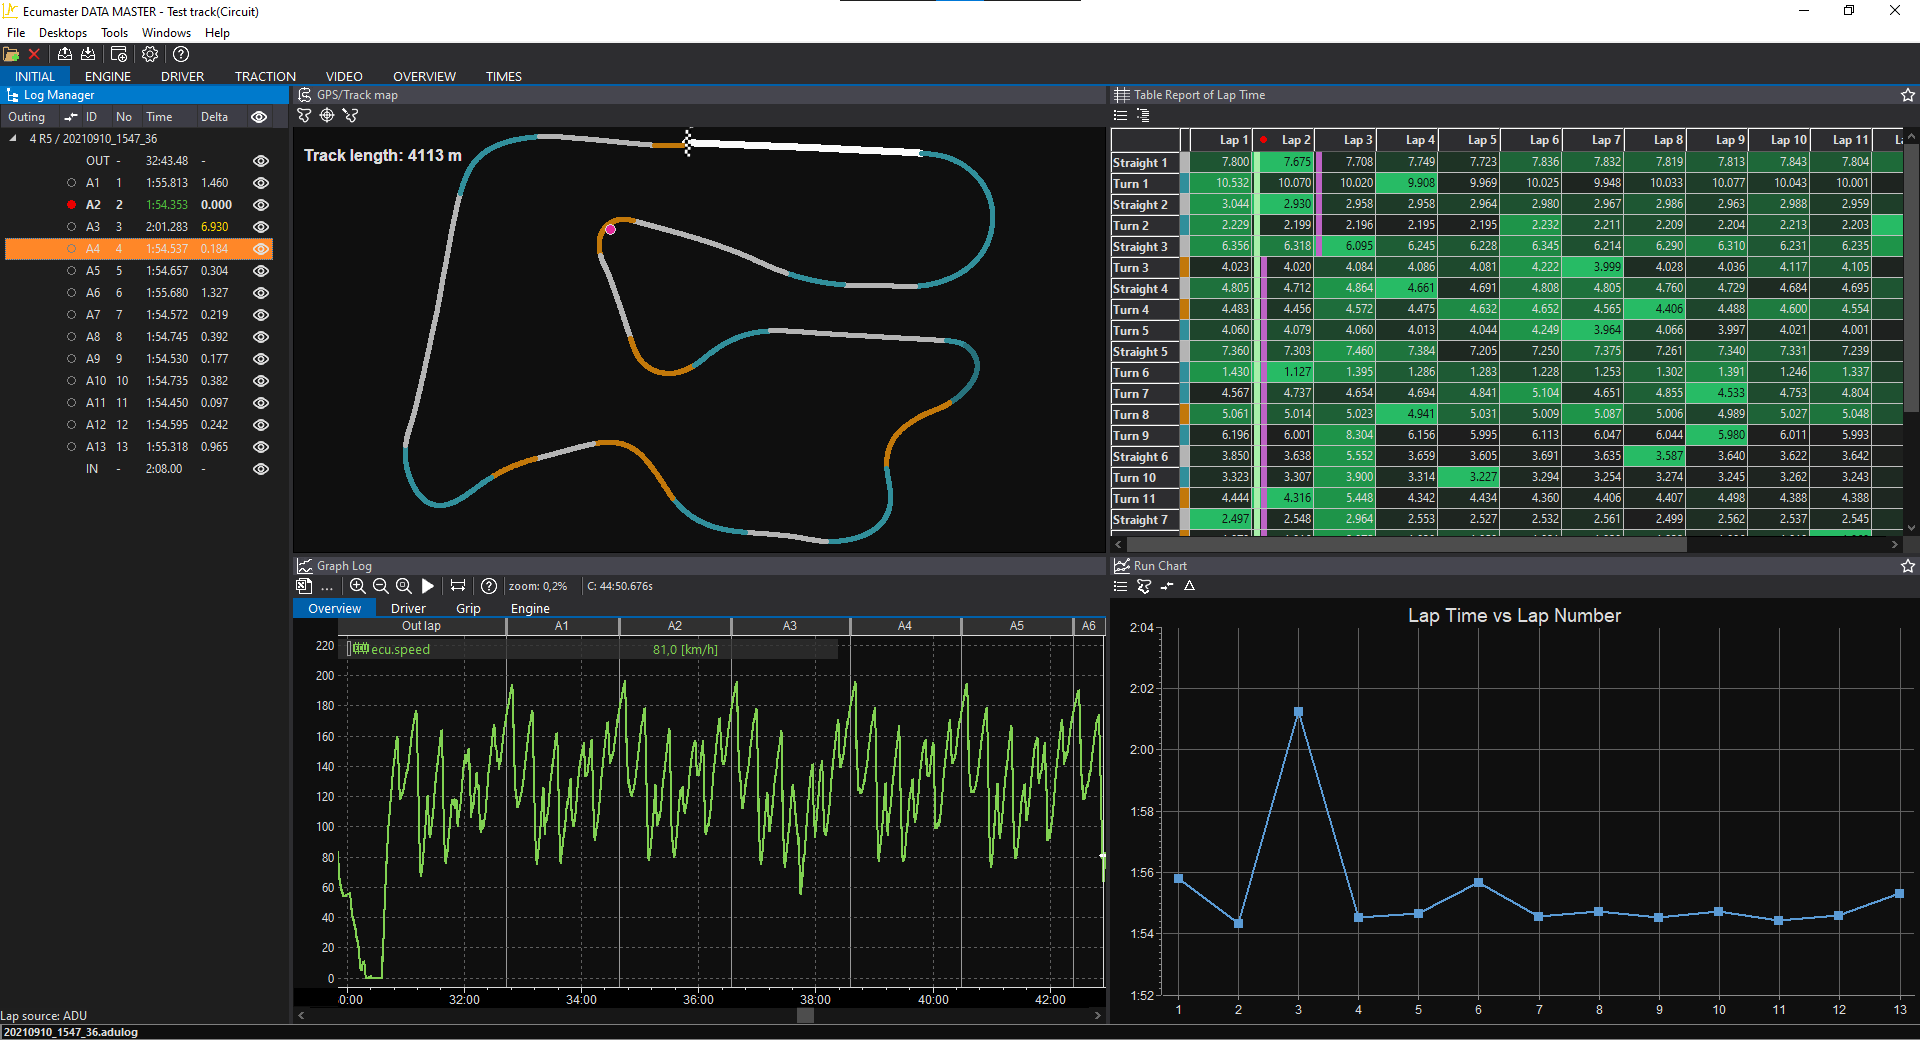Image resolution: width=1920 pixels, height=1040 pixels.
Task: Click the Excel export icon in Graph Log
Action: click(304, 586)
